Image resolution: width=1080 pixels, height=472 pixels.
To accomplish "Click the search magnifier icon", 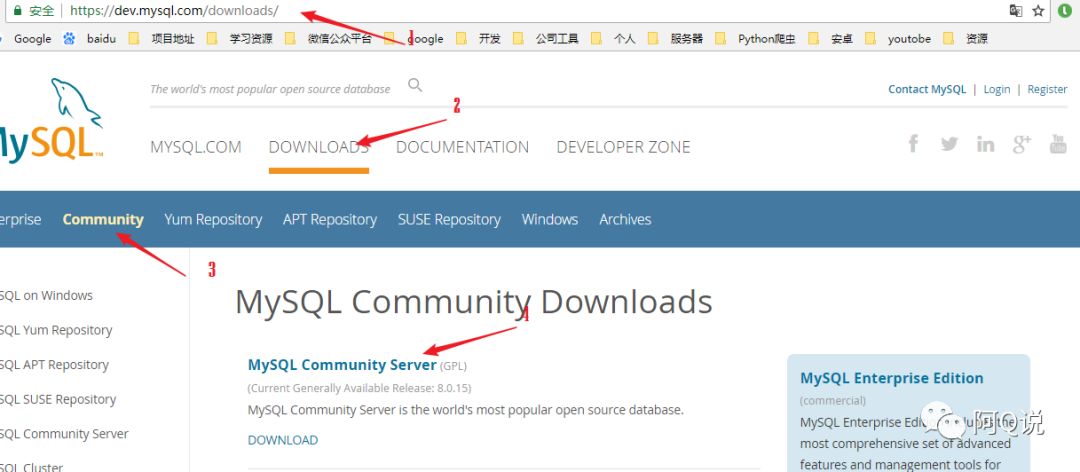I will [x=415, y=85].
